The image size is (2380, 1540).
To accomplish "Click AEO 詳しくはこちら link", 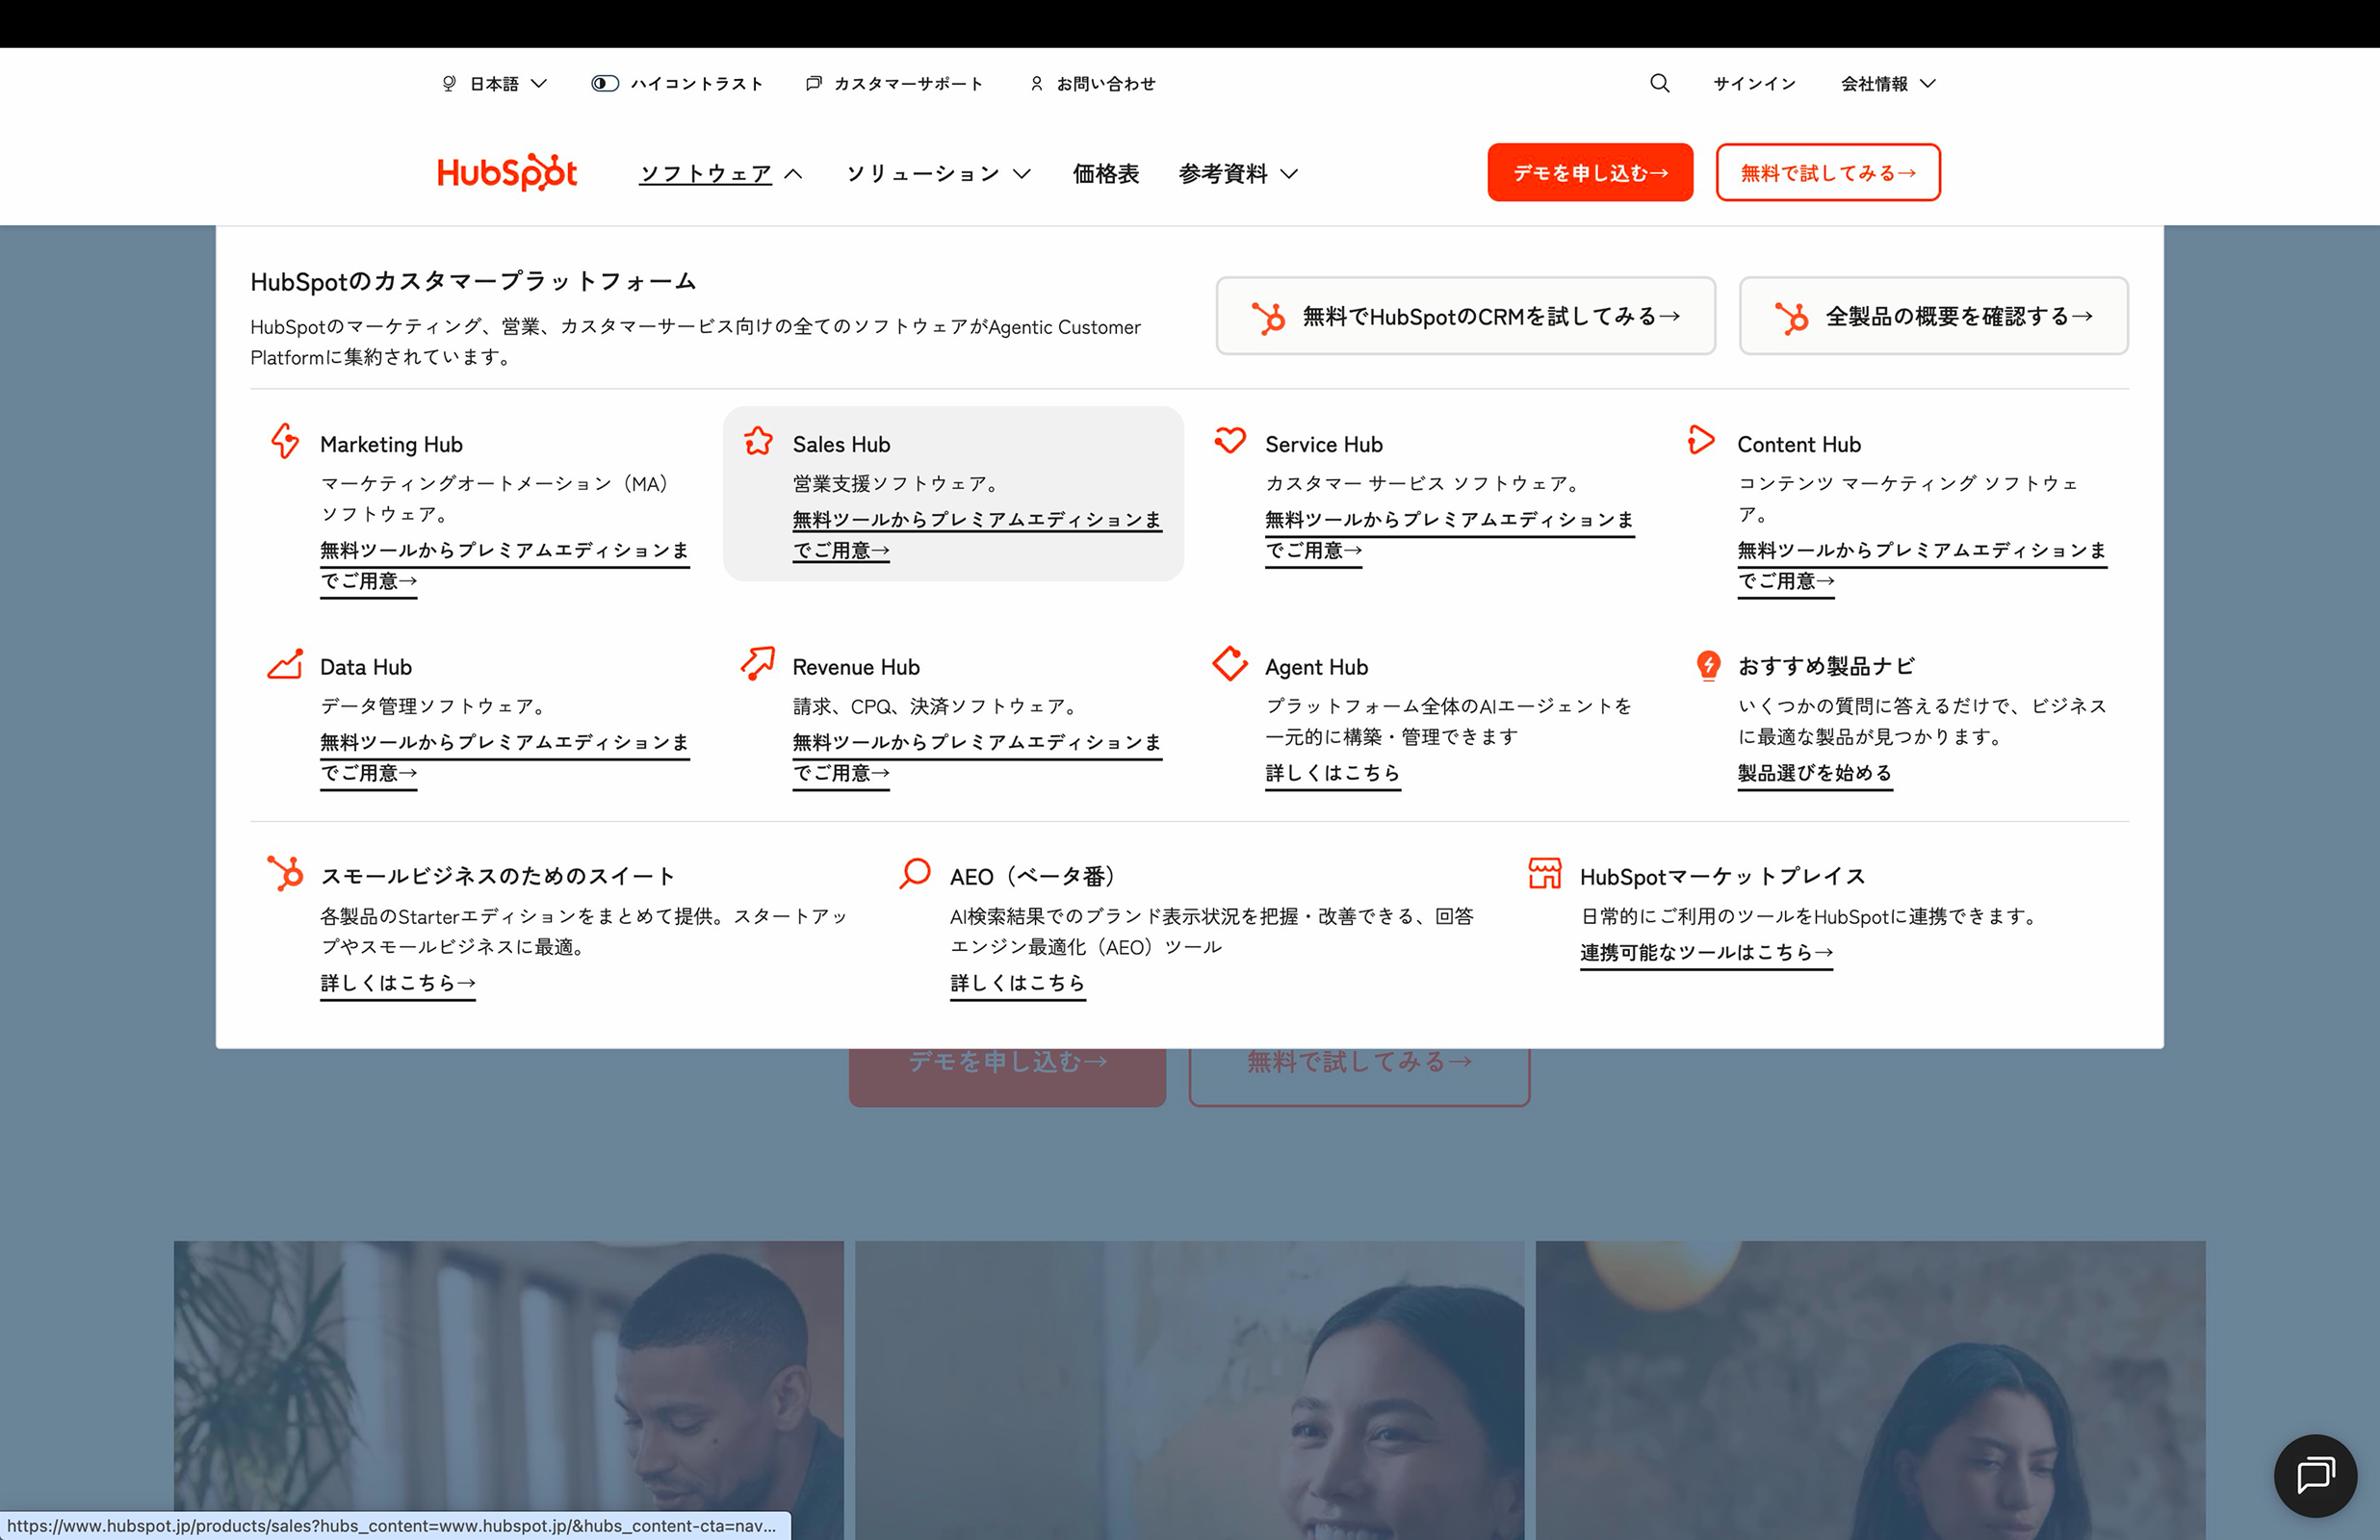I will [1017, 983].
